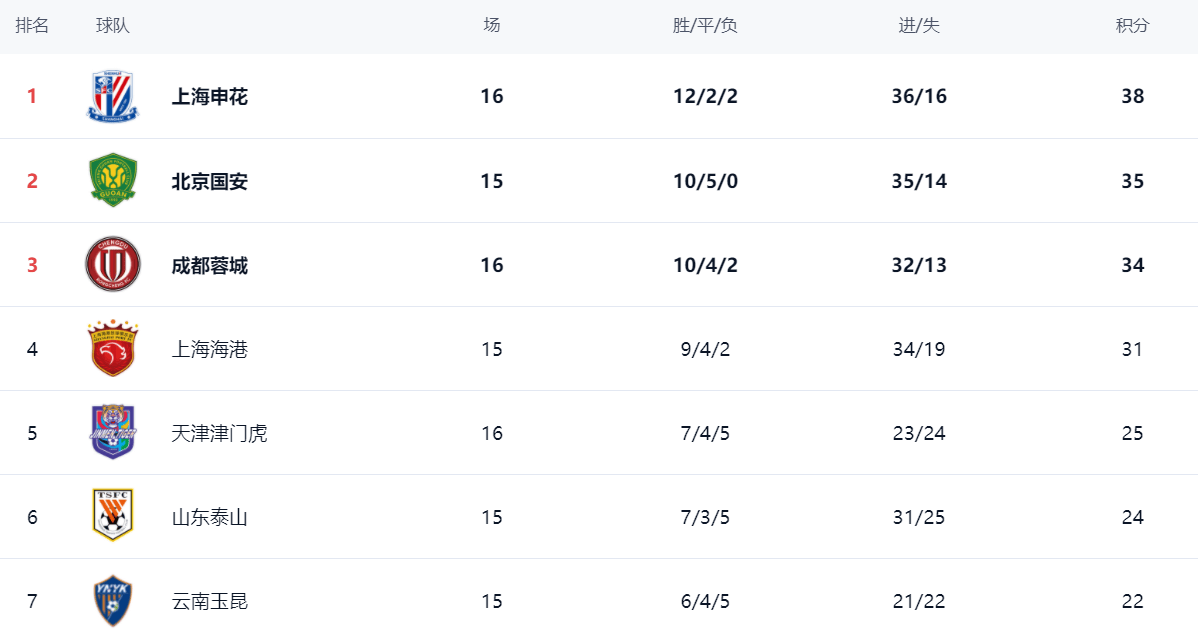The image size is (1198, 639).
Task: Open the 山东泰山 team name link
Action: [x=210, y=517]
